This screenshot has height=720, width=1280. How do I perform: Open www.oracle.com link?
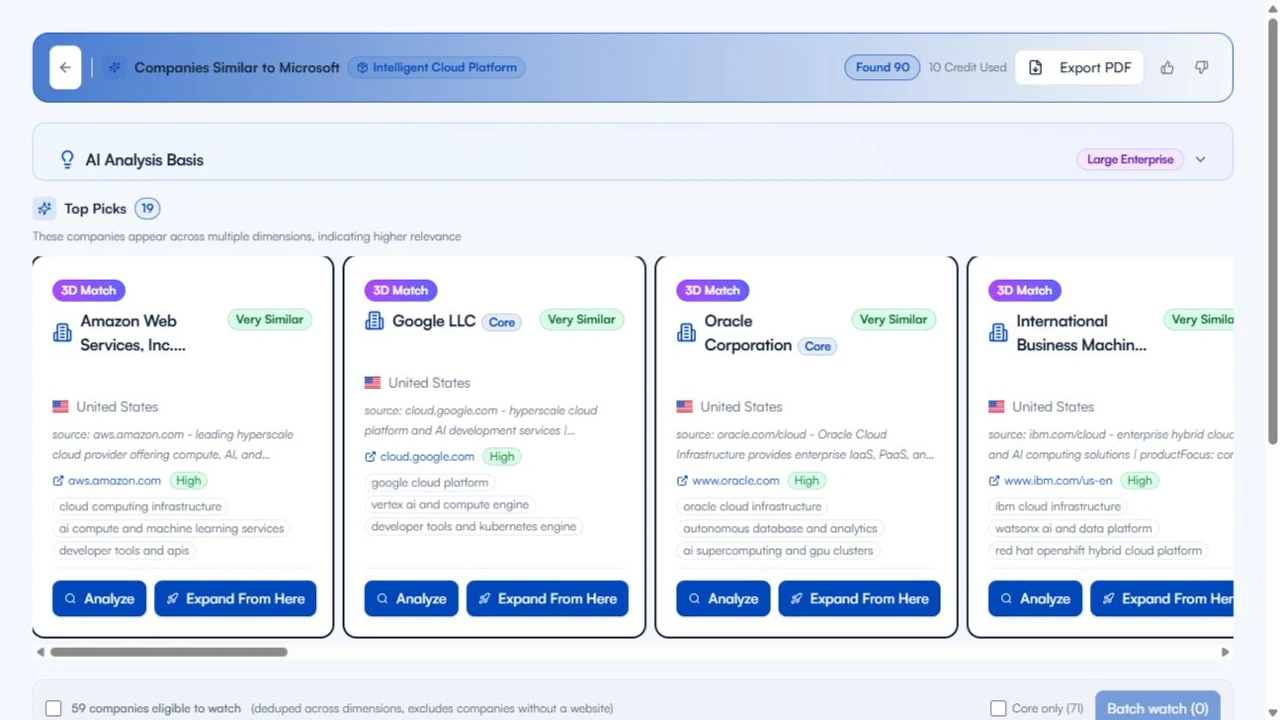tap(735, 481)
